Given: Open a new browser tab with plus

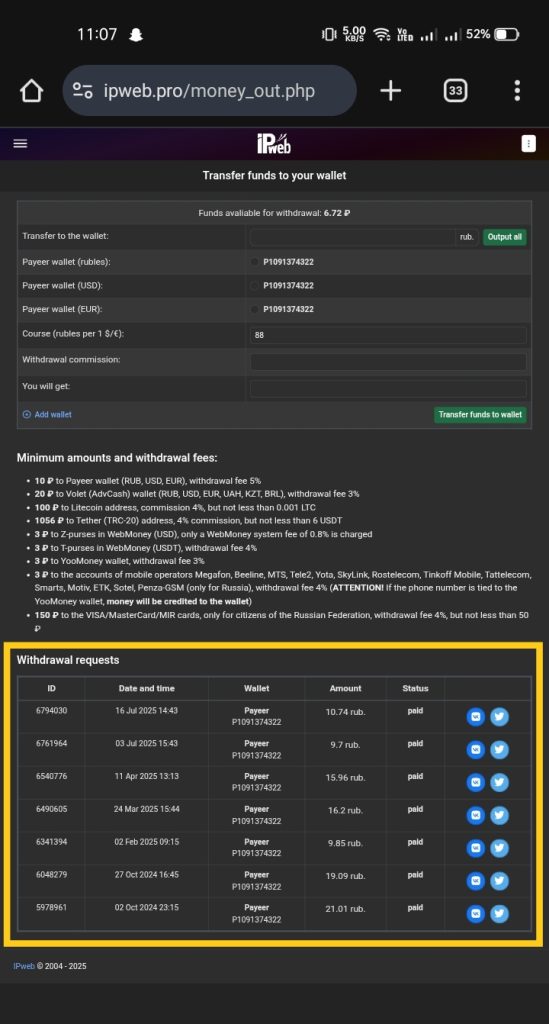Looking at the screenshot, I should [390, 91].
